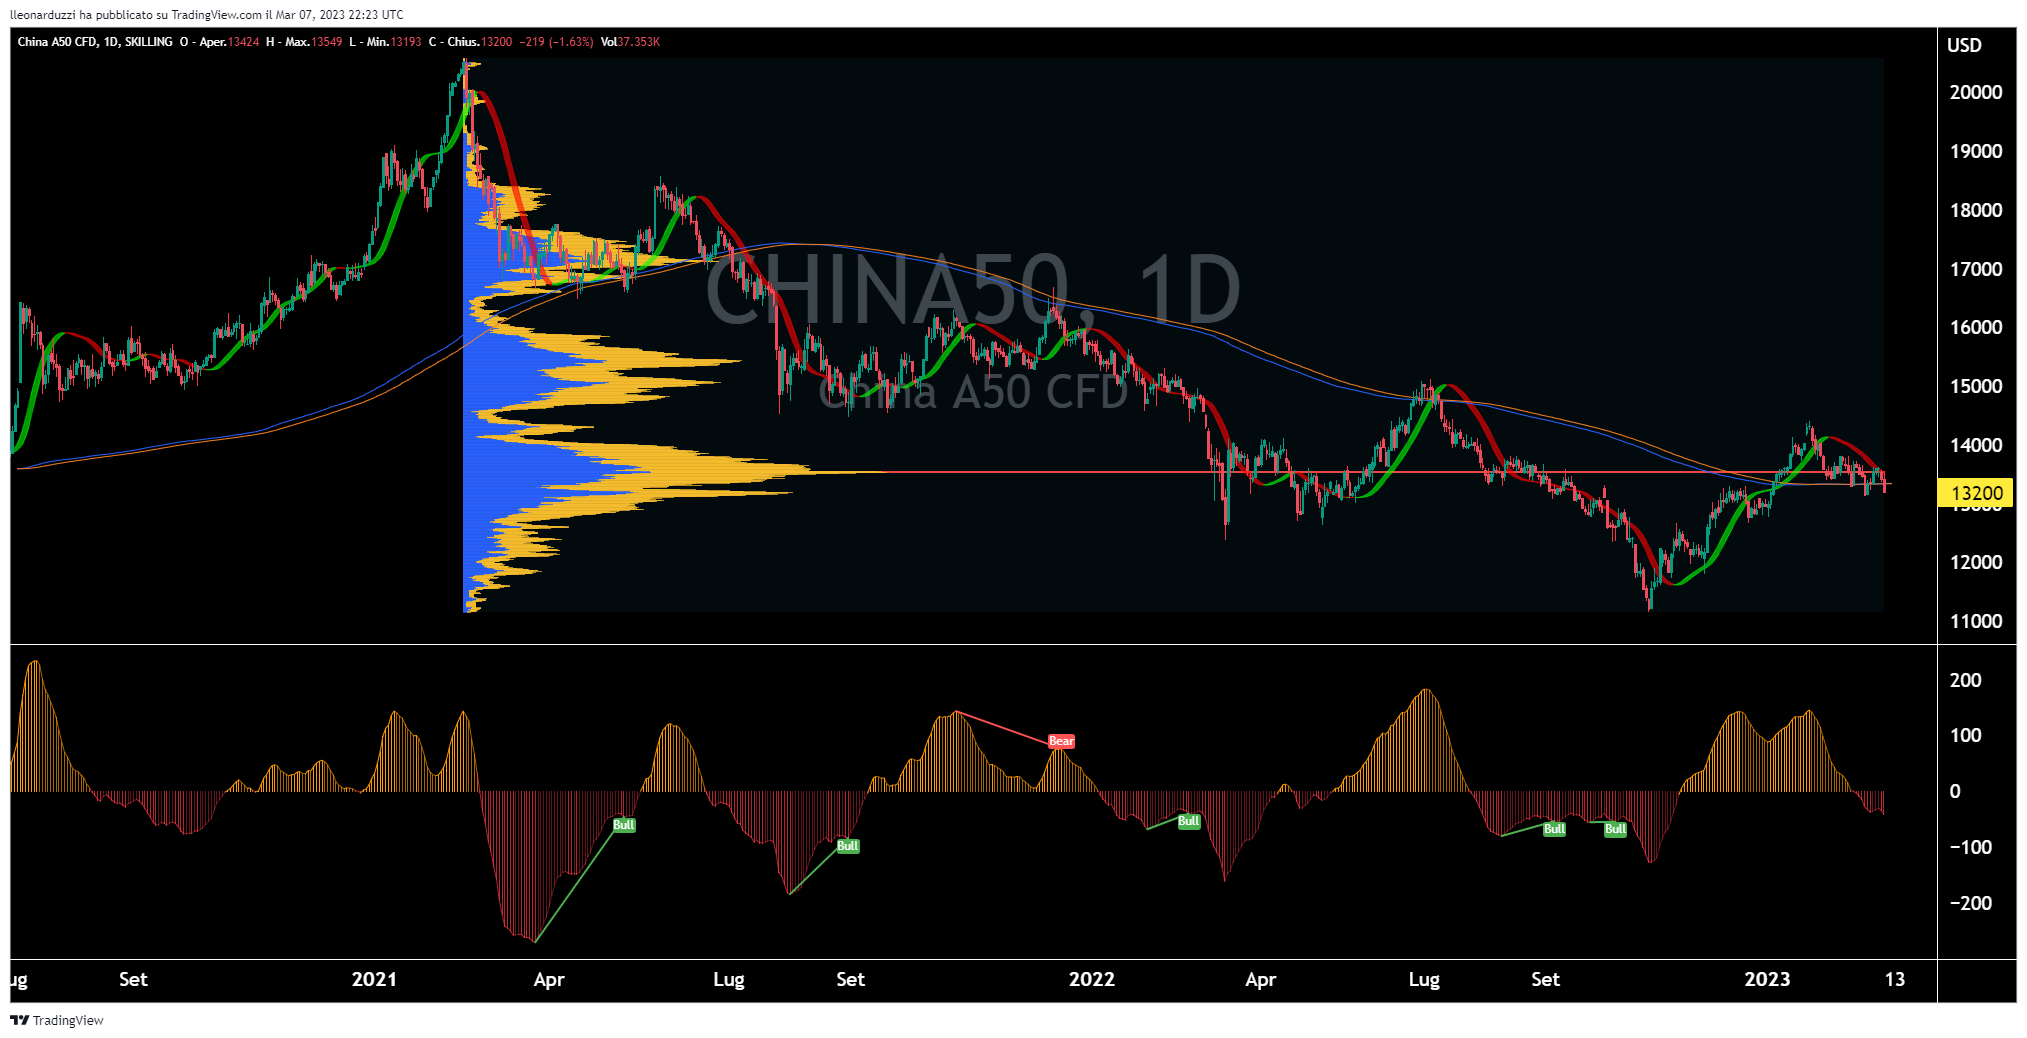The image size is (2027, 1038).
Task: Click the 2022 time axis label
Action: coord(1091,979)
